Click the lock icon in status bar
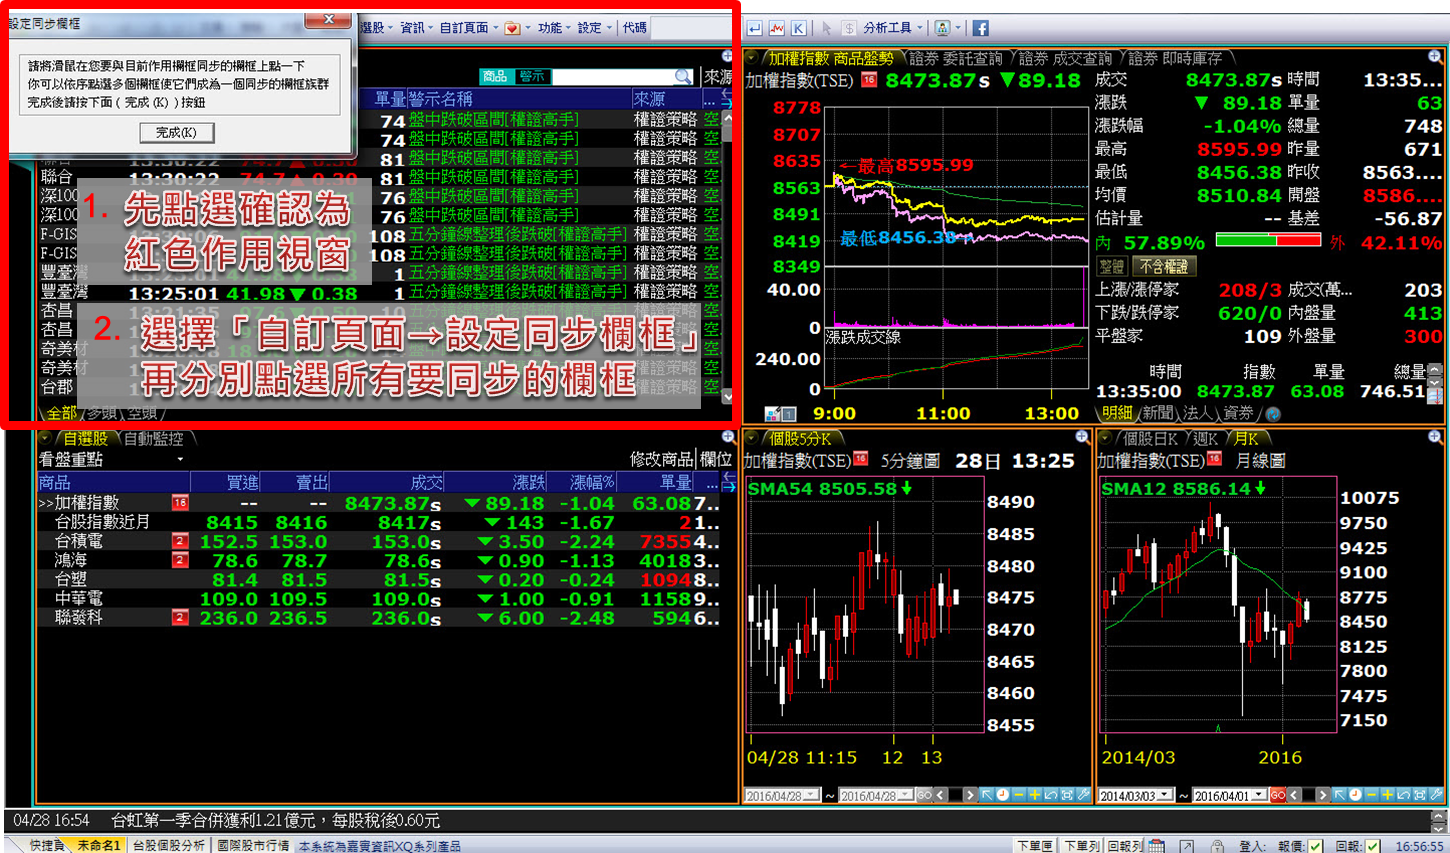 [x=1217, y=846]
